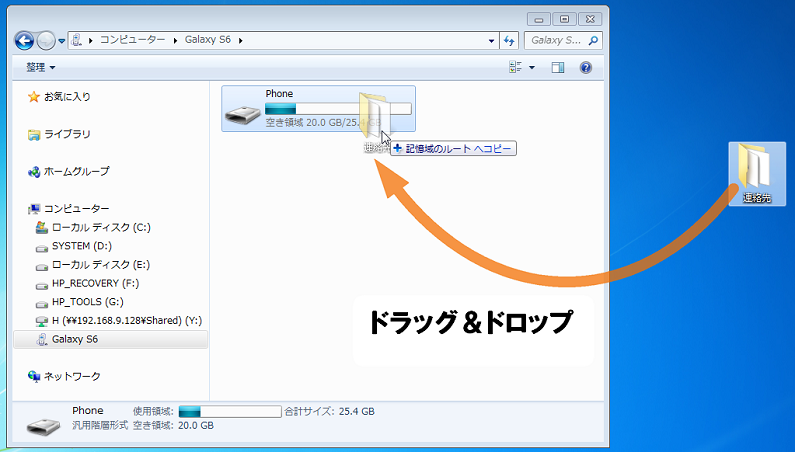The height and width of the screenshot is (452, 795).
Task: Click the change view icon
Action: pos(515,67)
